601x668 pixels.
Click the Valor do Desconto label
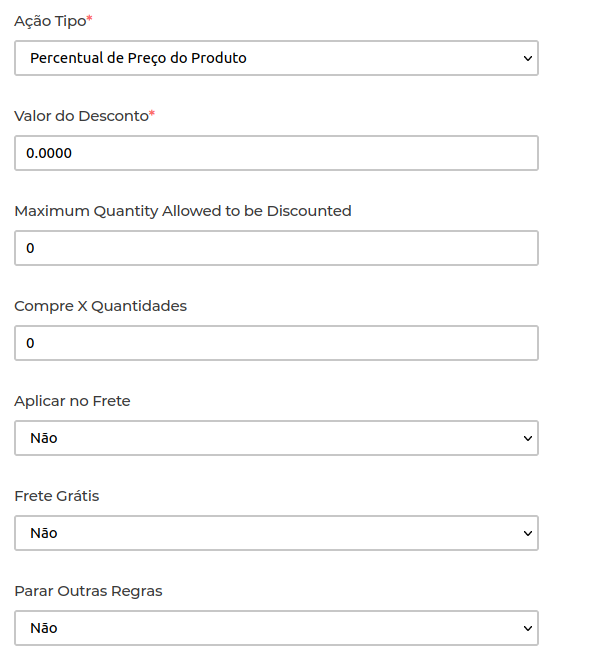click(x=80, y=116)
